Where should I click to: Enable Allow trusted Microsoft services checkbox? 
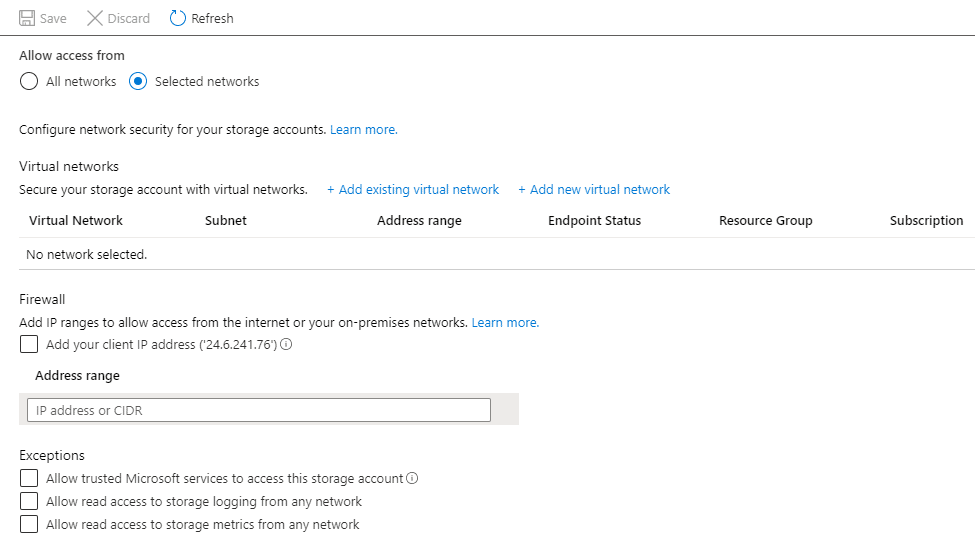29,478
